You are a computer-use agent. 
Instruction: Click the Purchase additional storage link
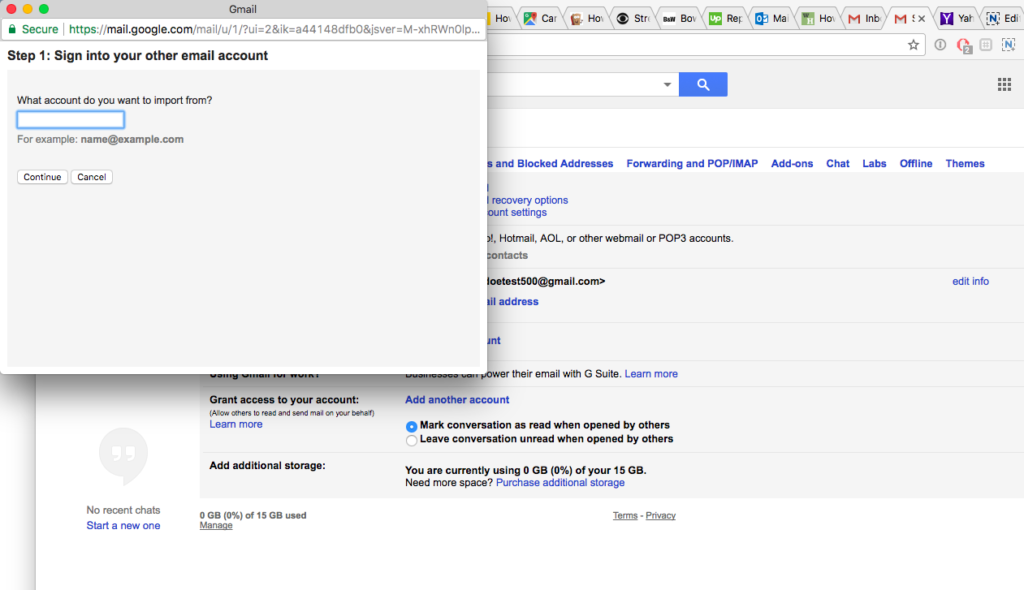tap(560, 483)
